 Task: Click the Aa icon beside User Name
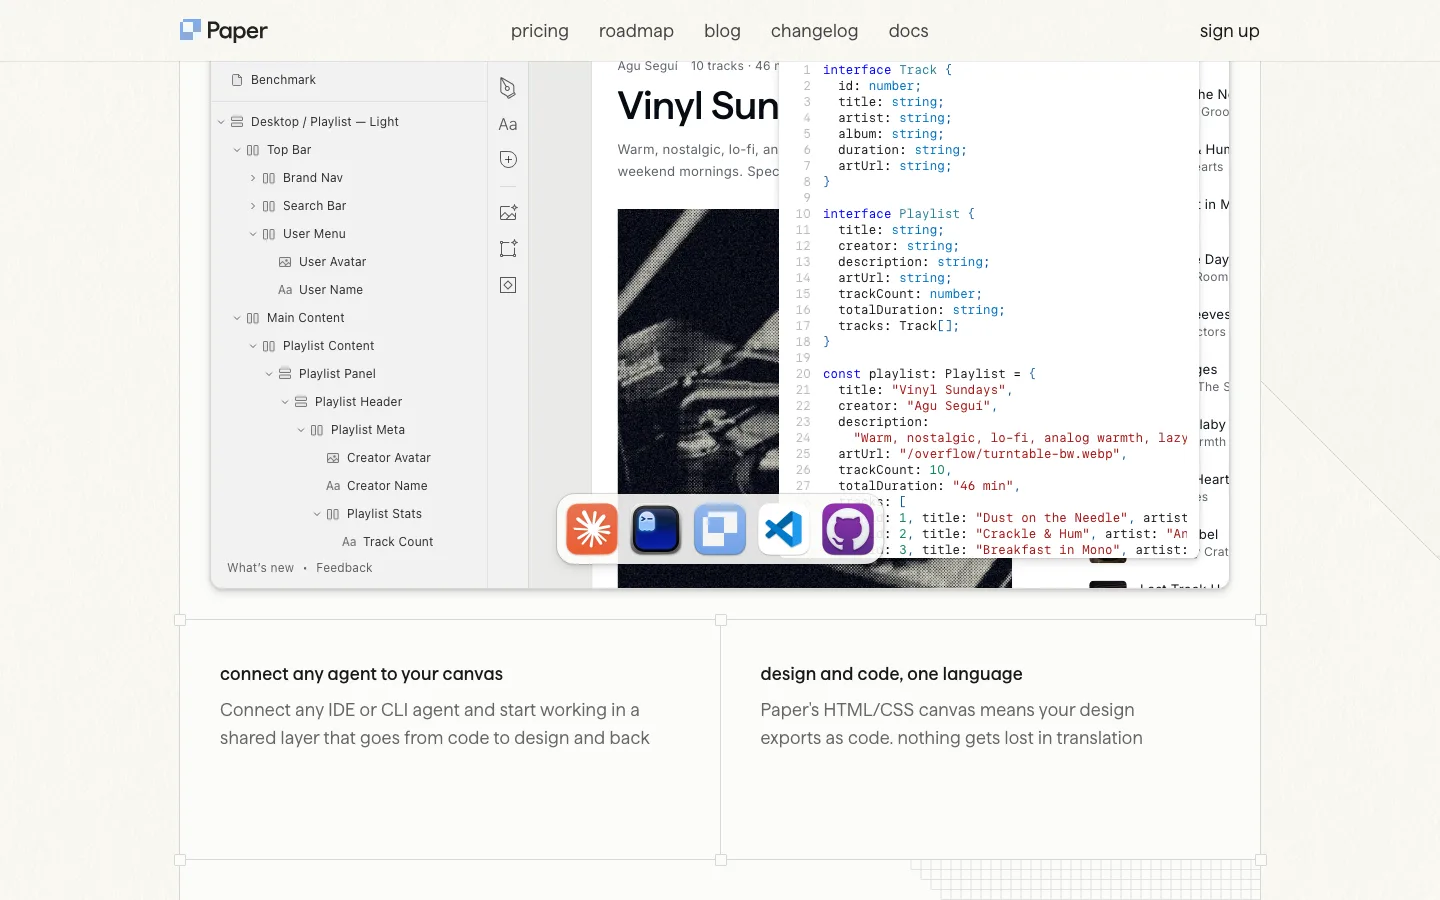pyautogui.click(x=285, y=290)
